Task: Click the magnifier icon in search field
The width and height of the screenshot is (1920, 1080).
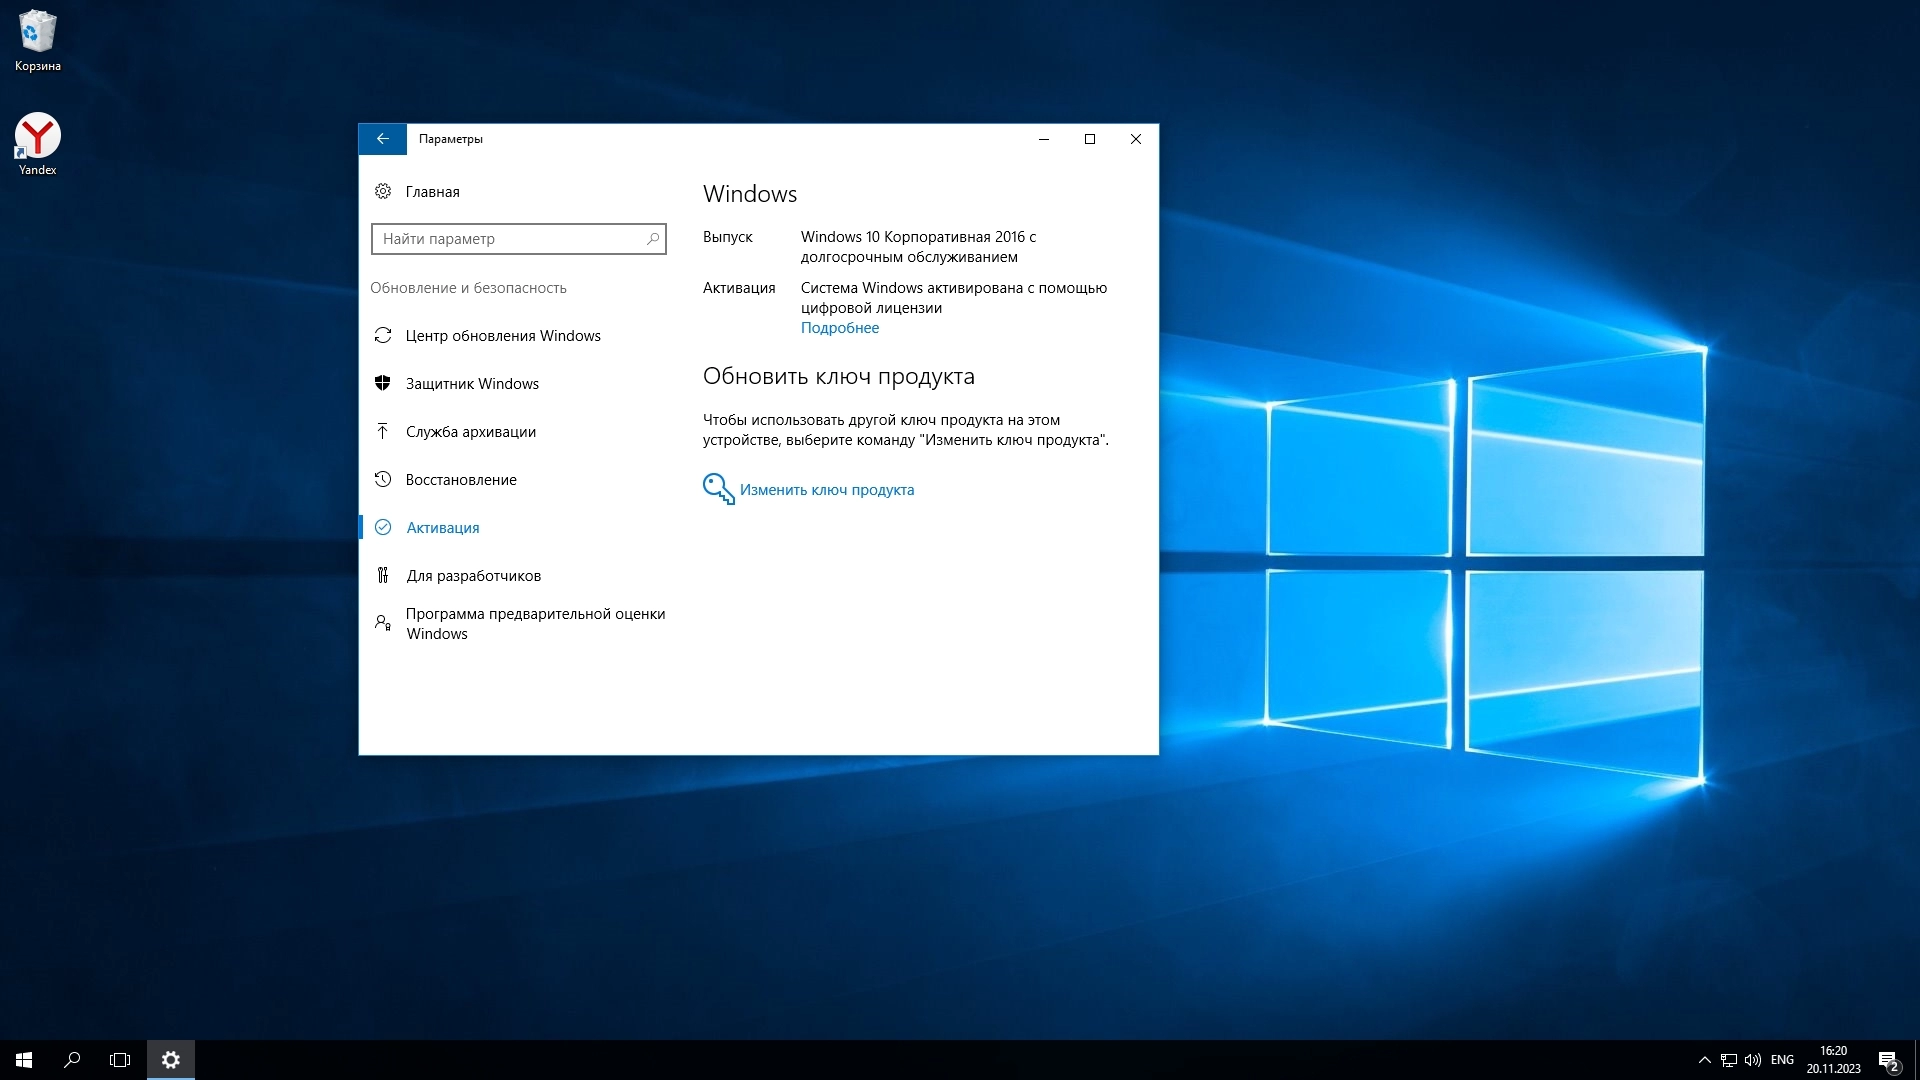Action: click(652, 239)
